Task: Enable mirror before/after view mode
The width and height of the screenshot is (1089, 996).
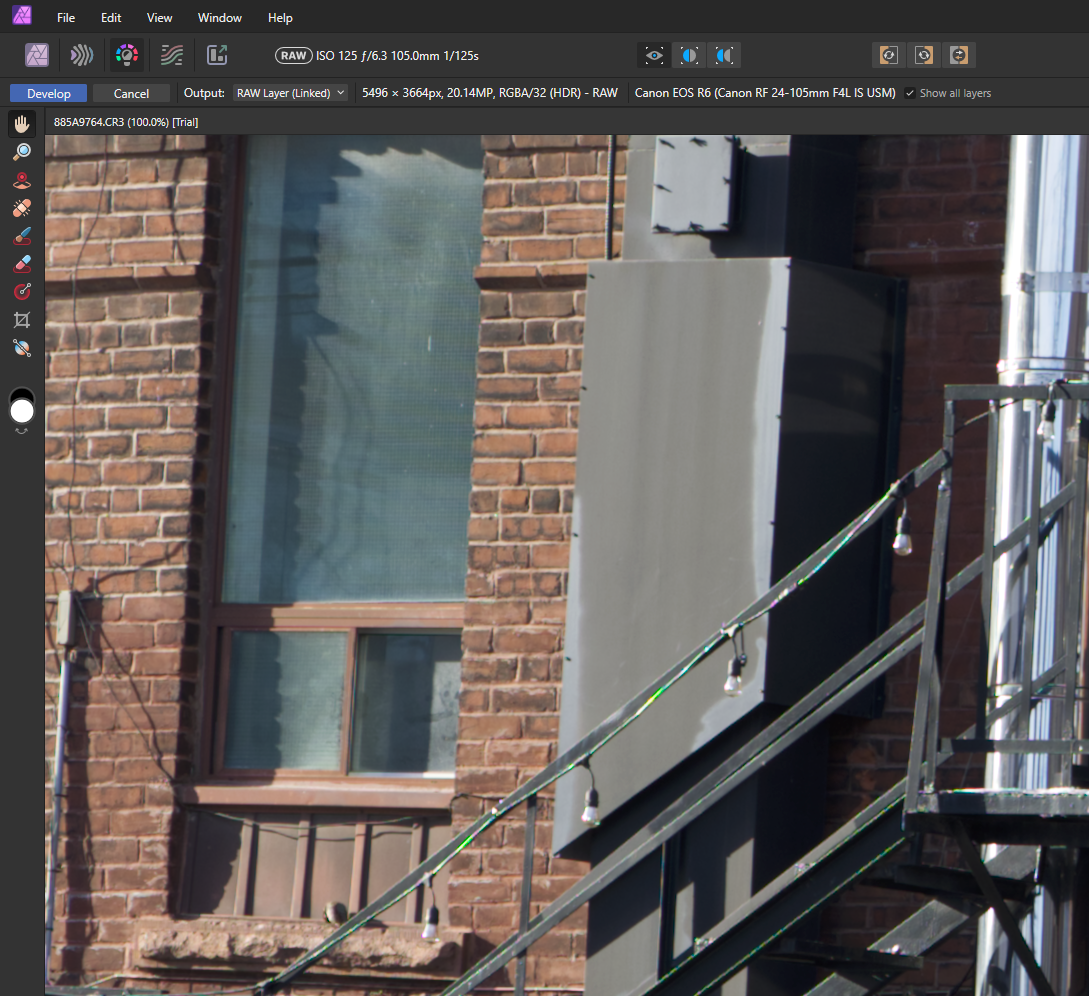Action: pos(724,56)
